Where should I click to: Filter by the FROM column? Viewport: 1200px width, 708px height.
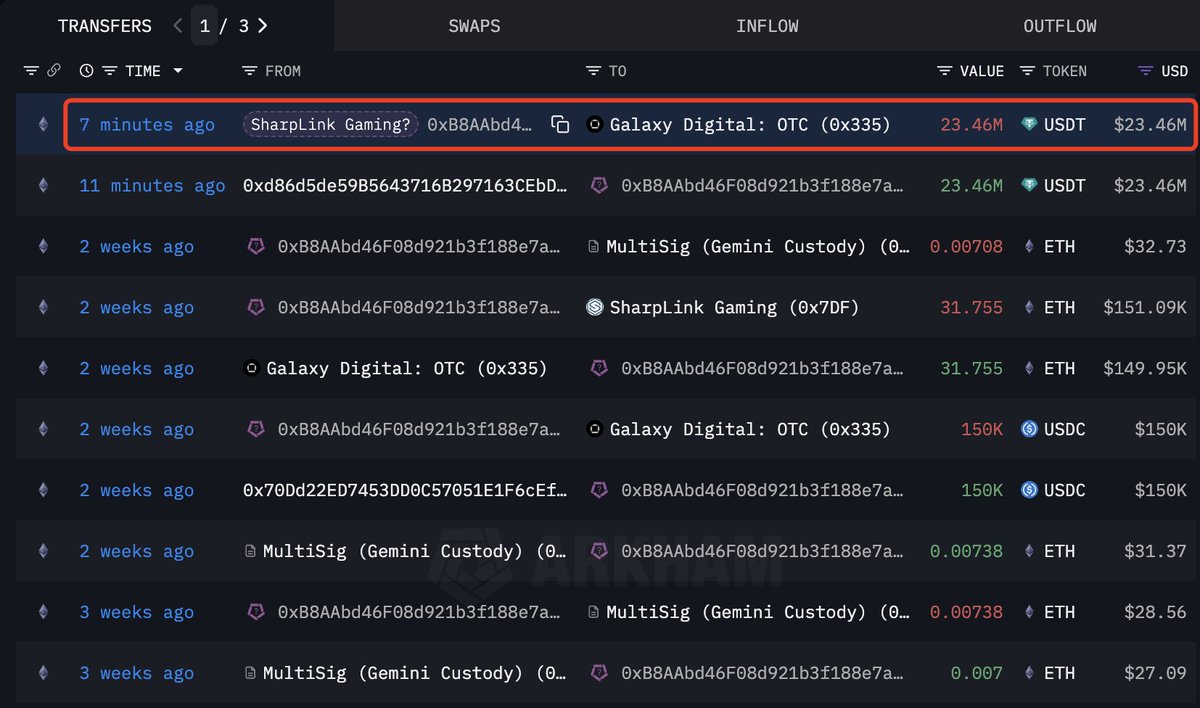(250, 71)
